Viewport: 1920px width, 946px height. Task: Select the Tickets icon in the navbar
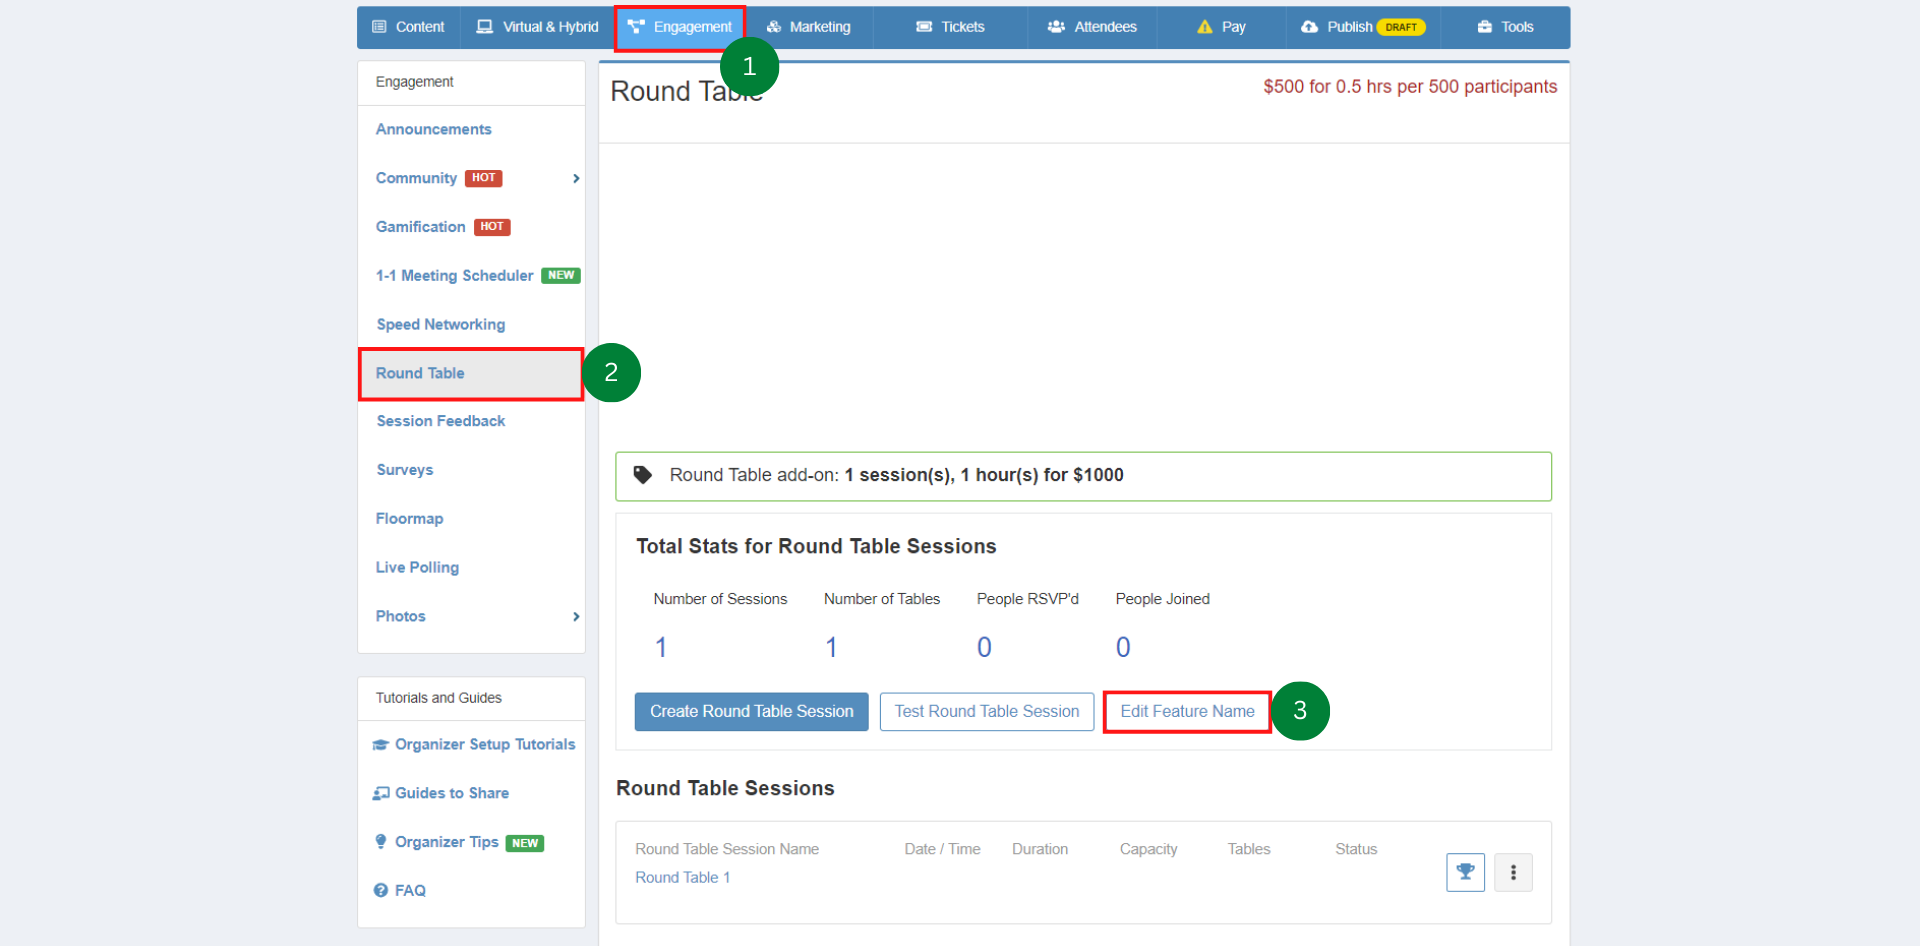(x=925, y=27)
